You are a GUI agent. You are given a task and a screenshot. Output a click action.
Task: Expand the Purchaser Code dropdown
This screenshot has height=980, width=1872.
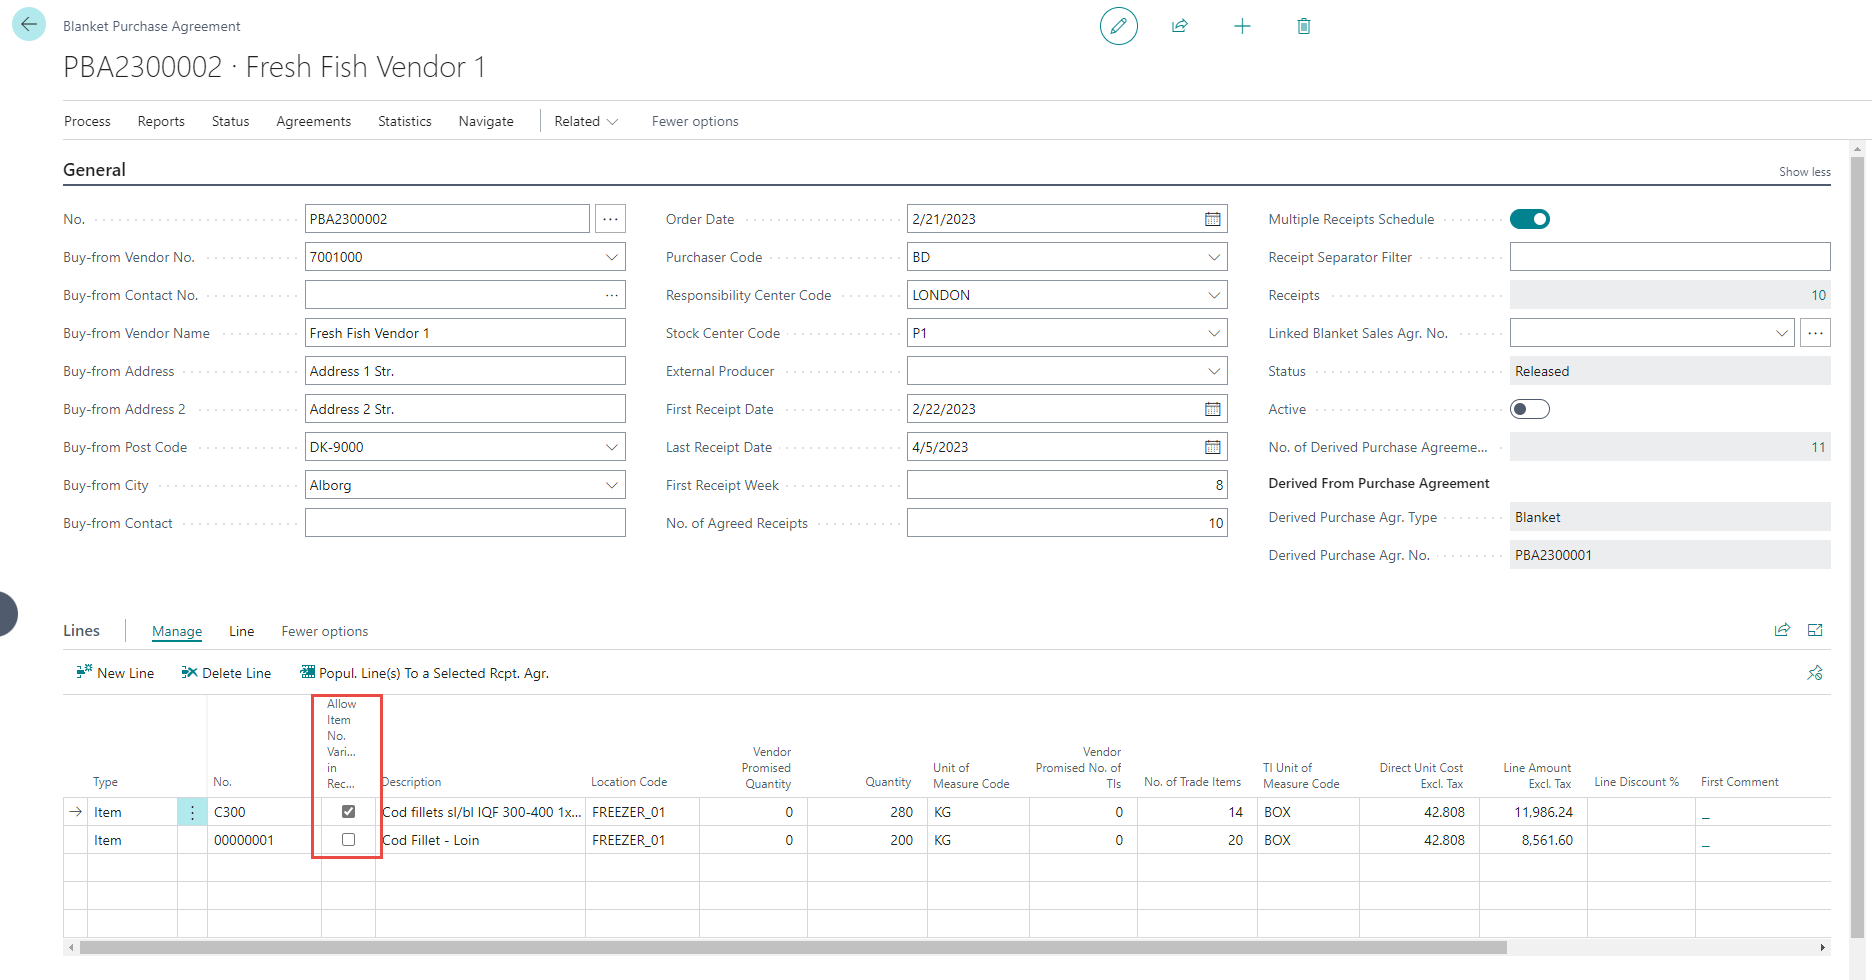click(1213, 257)
